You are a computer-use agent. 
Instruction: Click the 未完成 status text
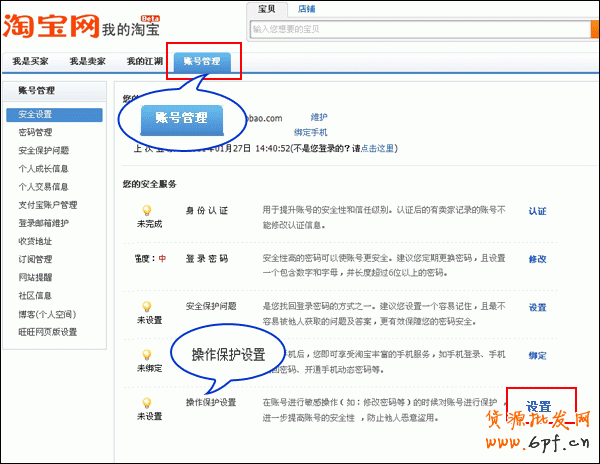click(150, 224)
